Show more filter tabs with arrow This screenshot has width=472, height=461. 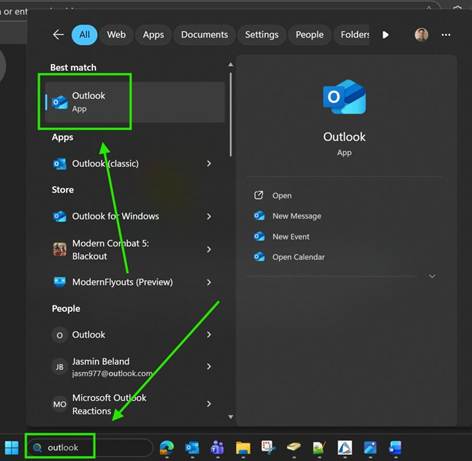(385, 35)
